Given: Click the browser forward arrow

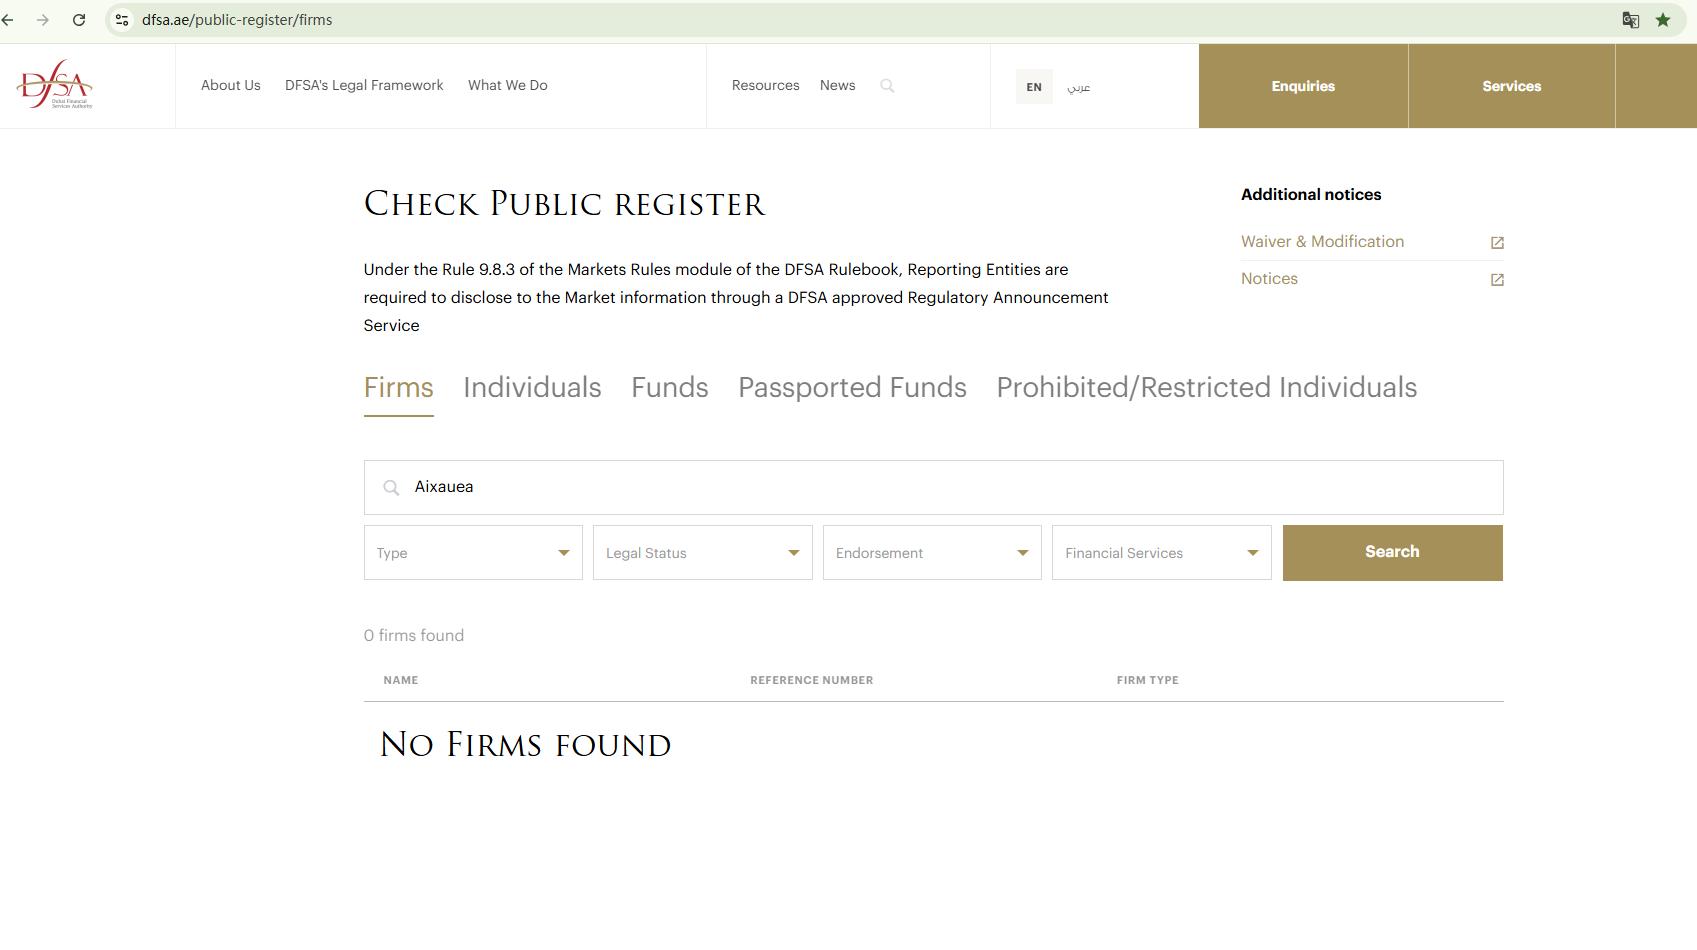Looking at the screenshot, I should (42, 20).
